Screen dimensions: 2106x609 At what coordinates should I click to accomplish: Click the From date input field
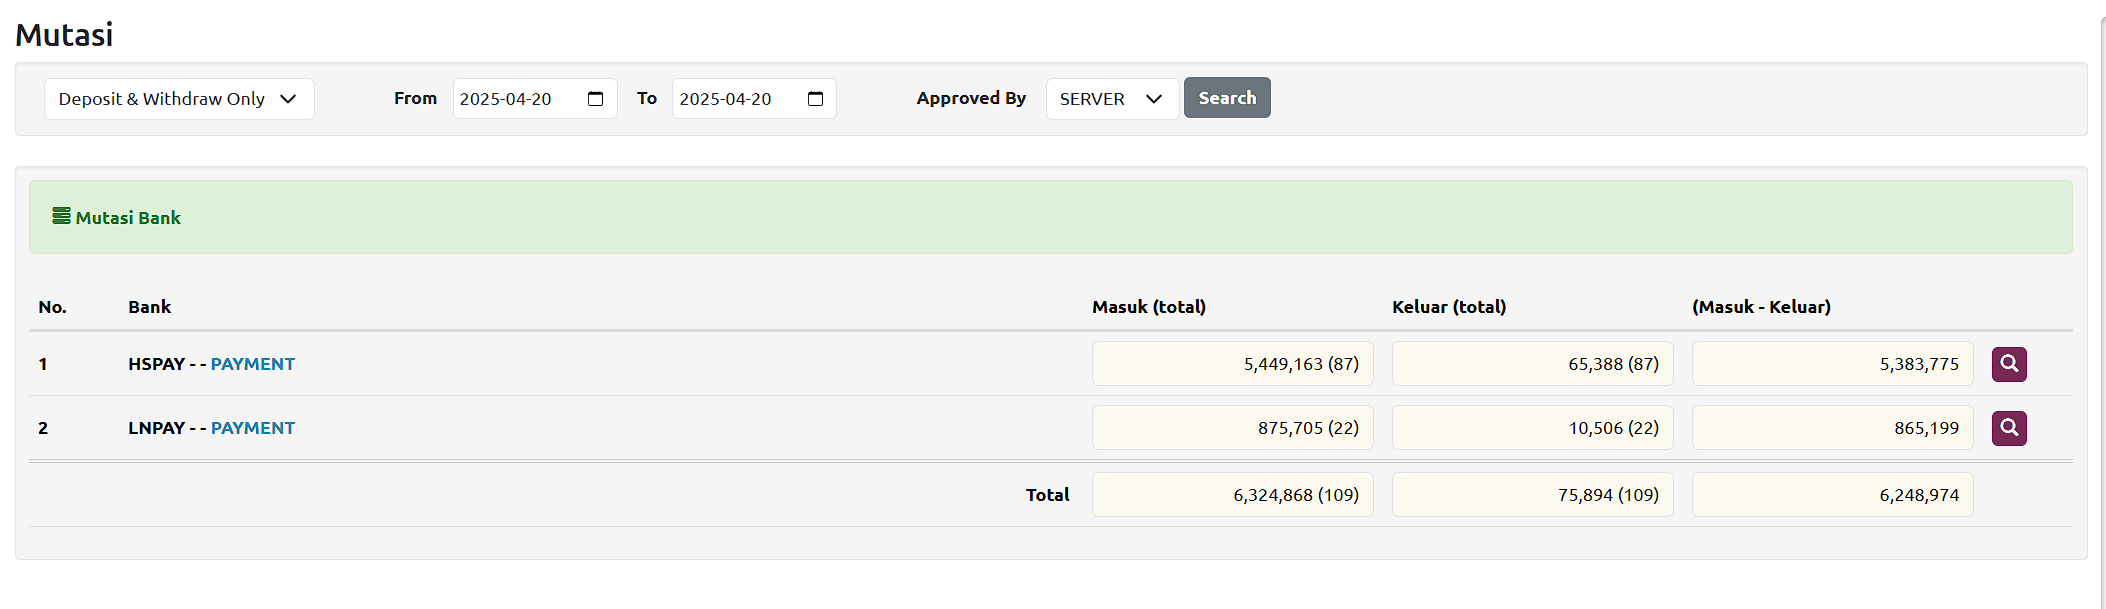click(x=515, y=99)
